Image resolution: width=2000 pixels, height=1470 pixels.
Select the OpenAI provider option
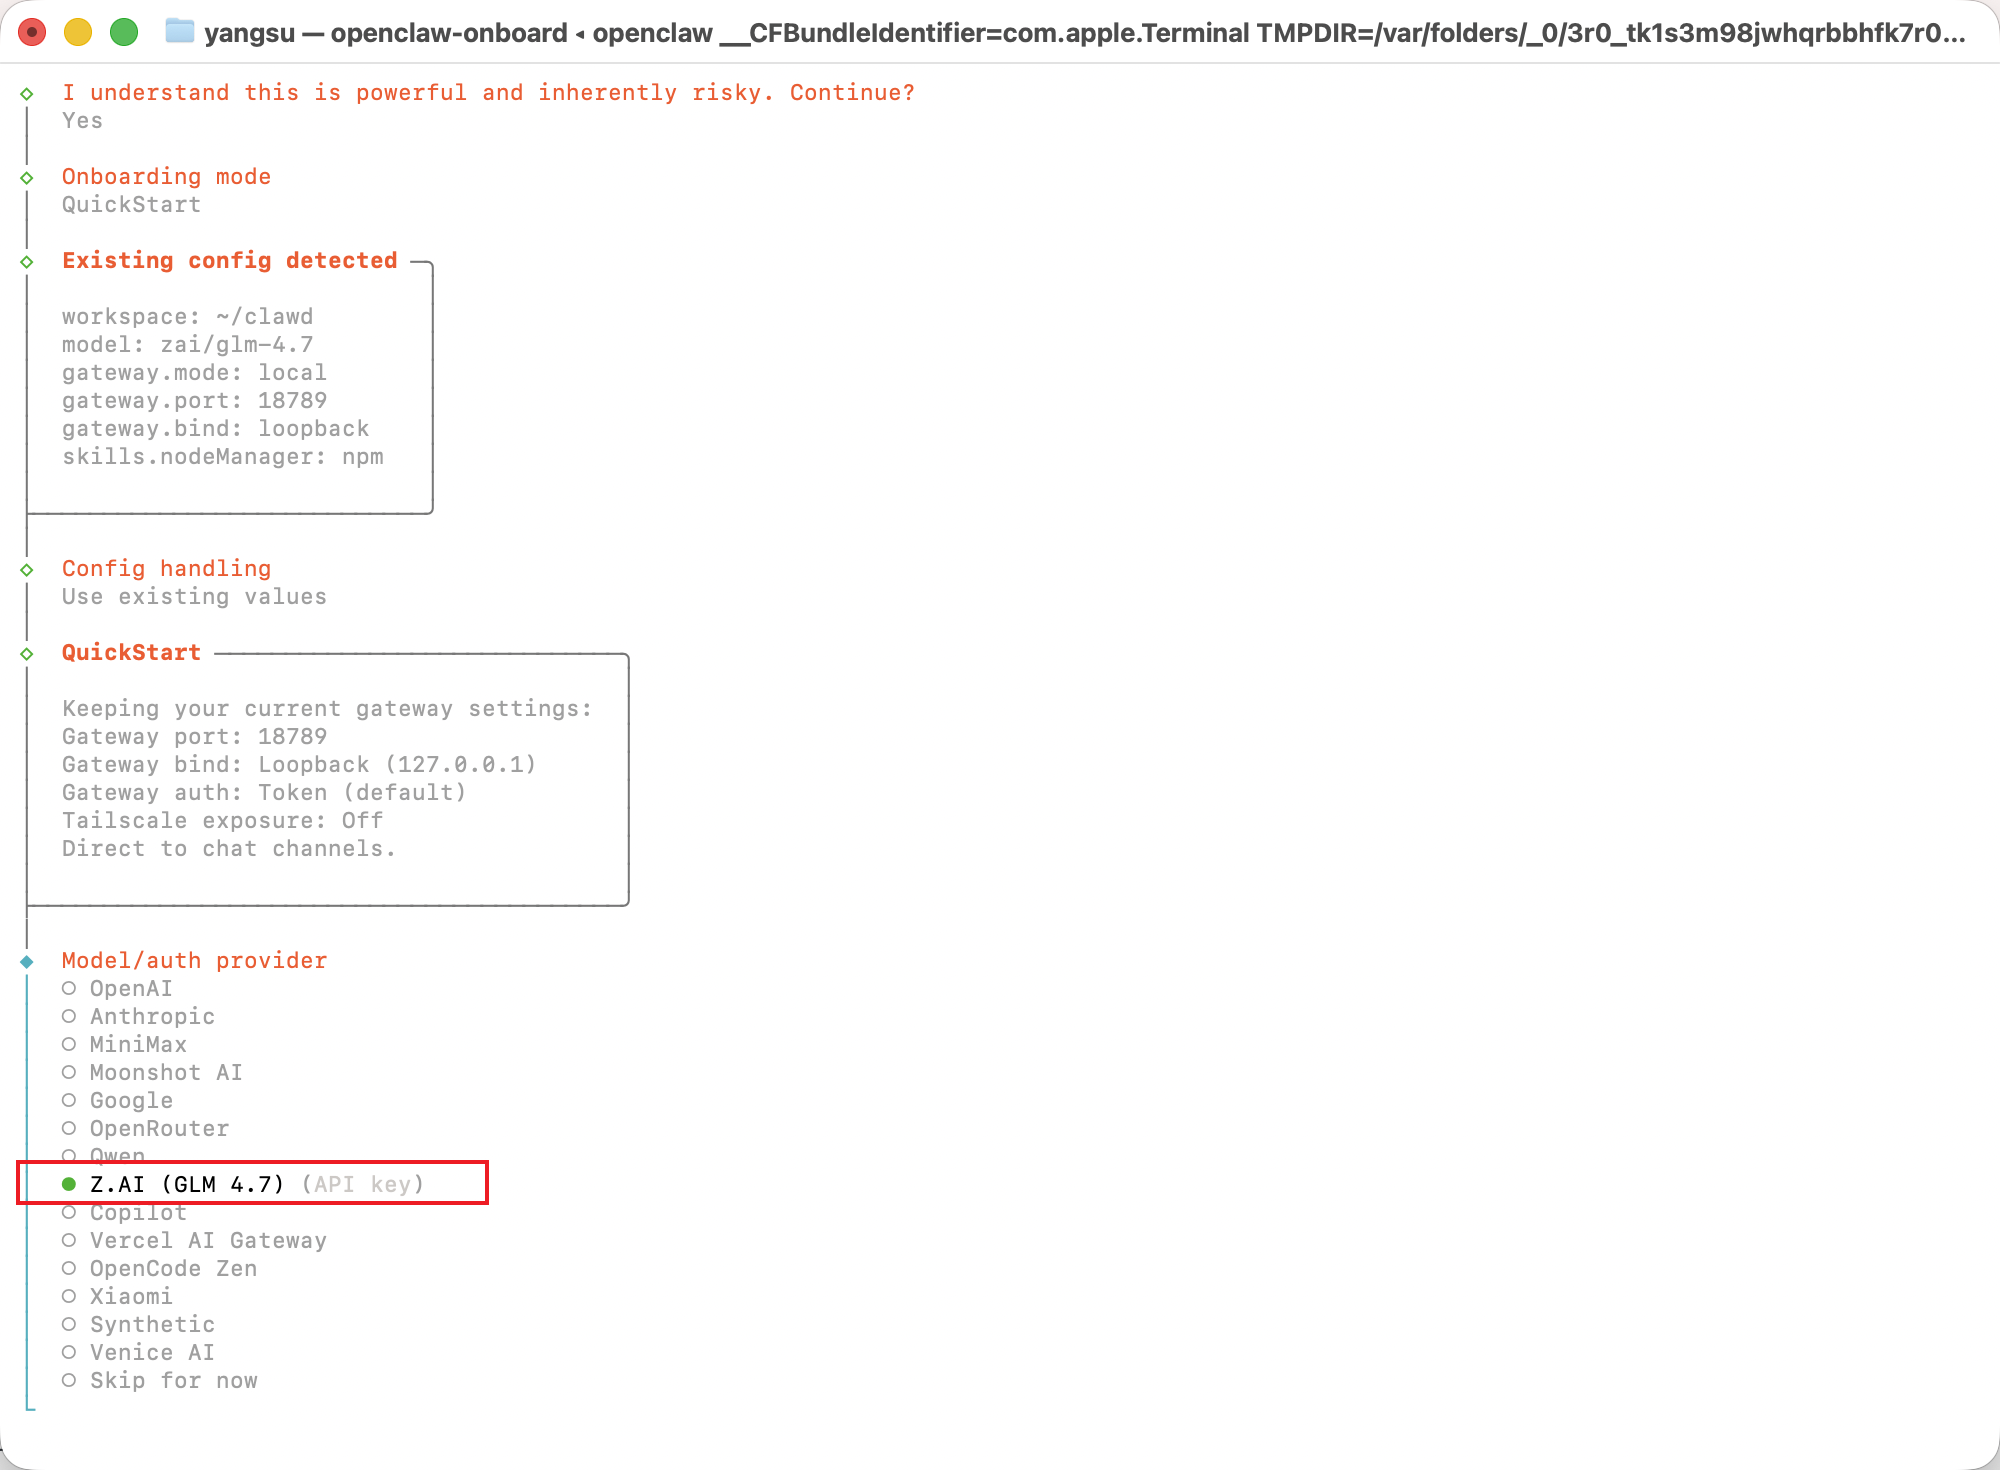click(130, 989)
